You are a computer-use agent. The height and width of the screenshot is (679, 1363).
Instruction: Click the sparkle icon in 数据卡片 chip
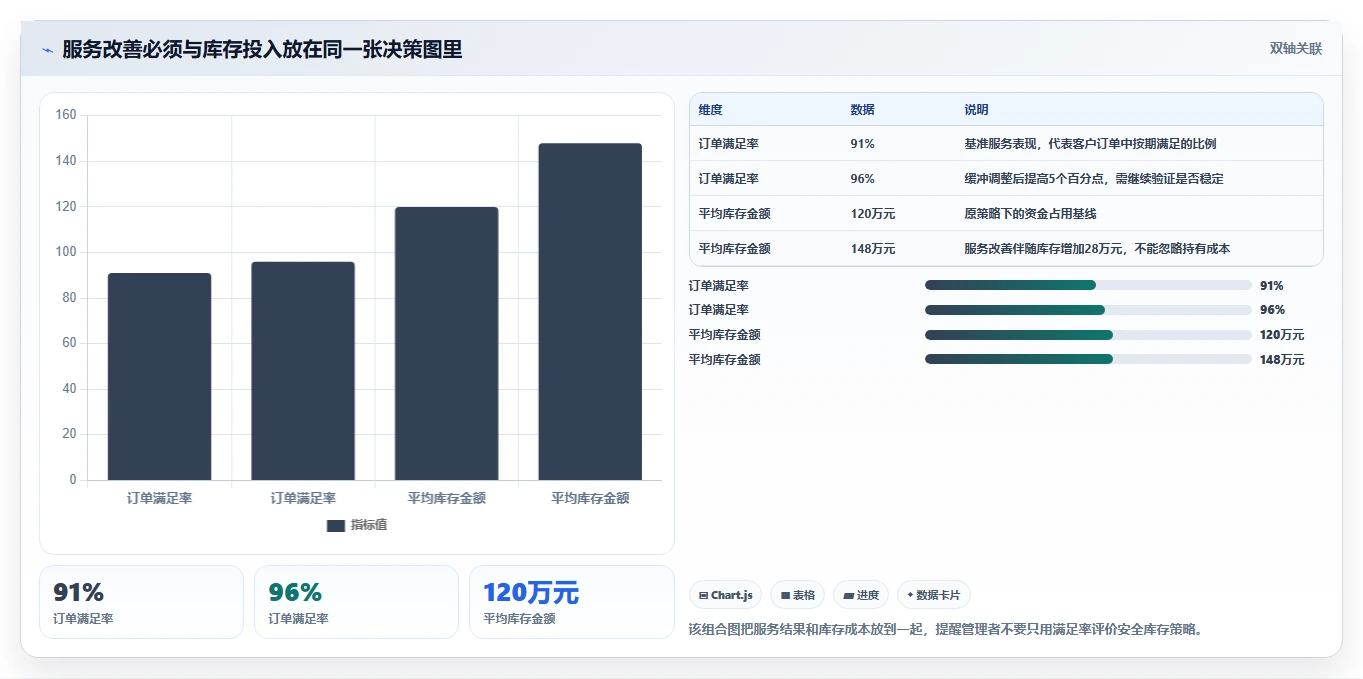point(910,595)
